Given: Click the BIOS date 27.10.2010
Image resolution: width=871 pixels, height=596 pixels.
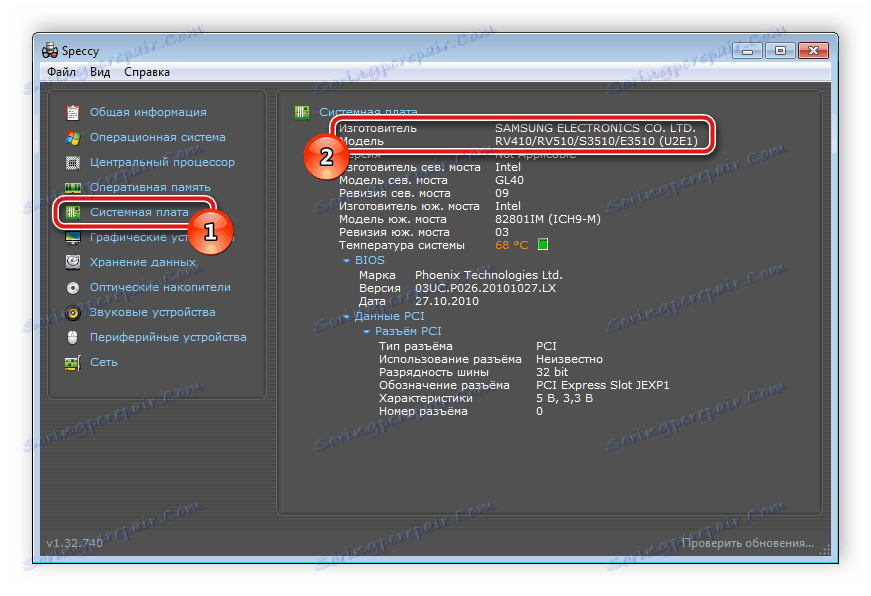Looking at the screenshot, I should pos(447,301).
